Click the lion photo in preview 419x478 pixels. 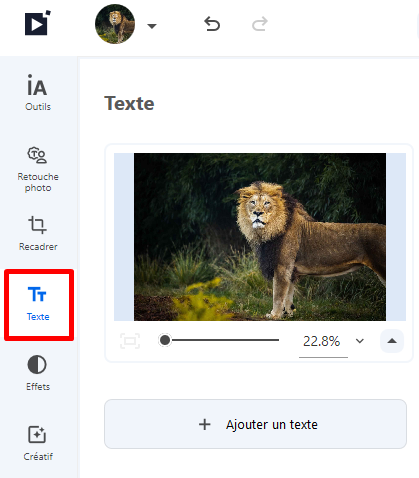point(260,237)
